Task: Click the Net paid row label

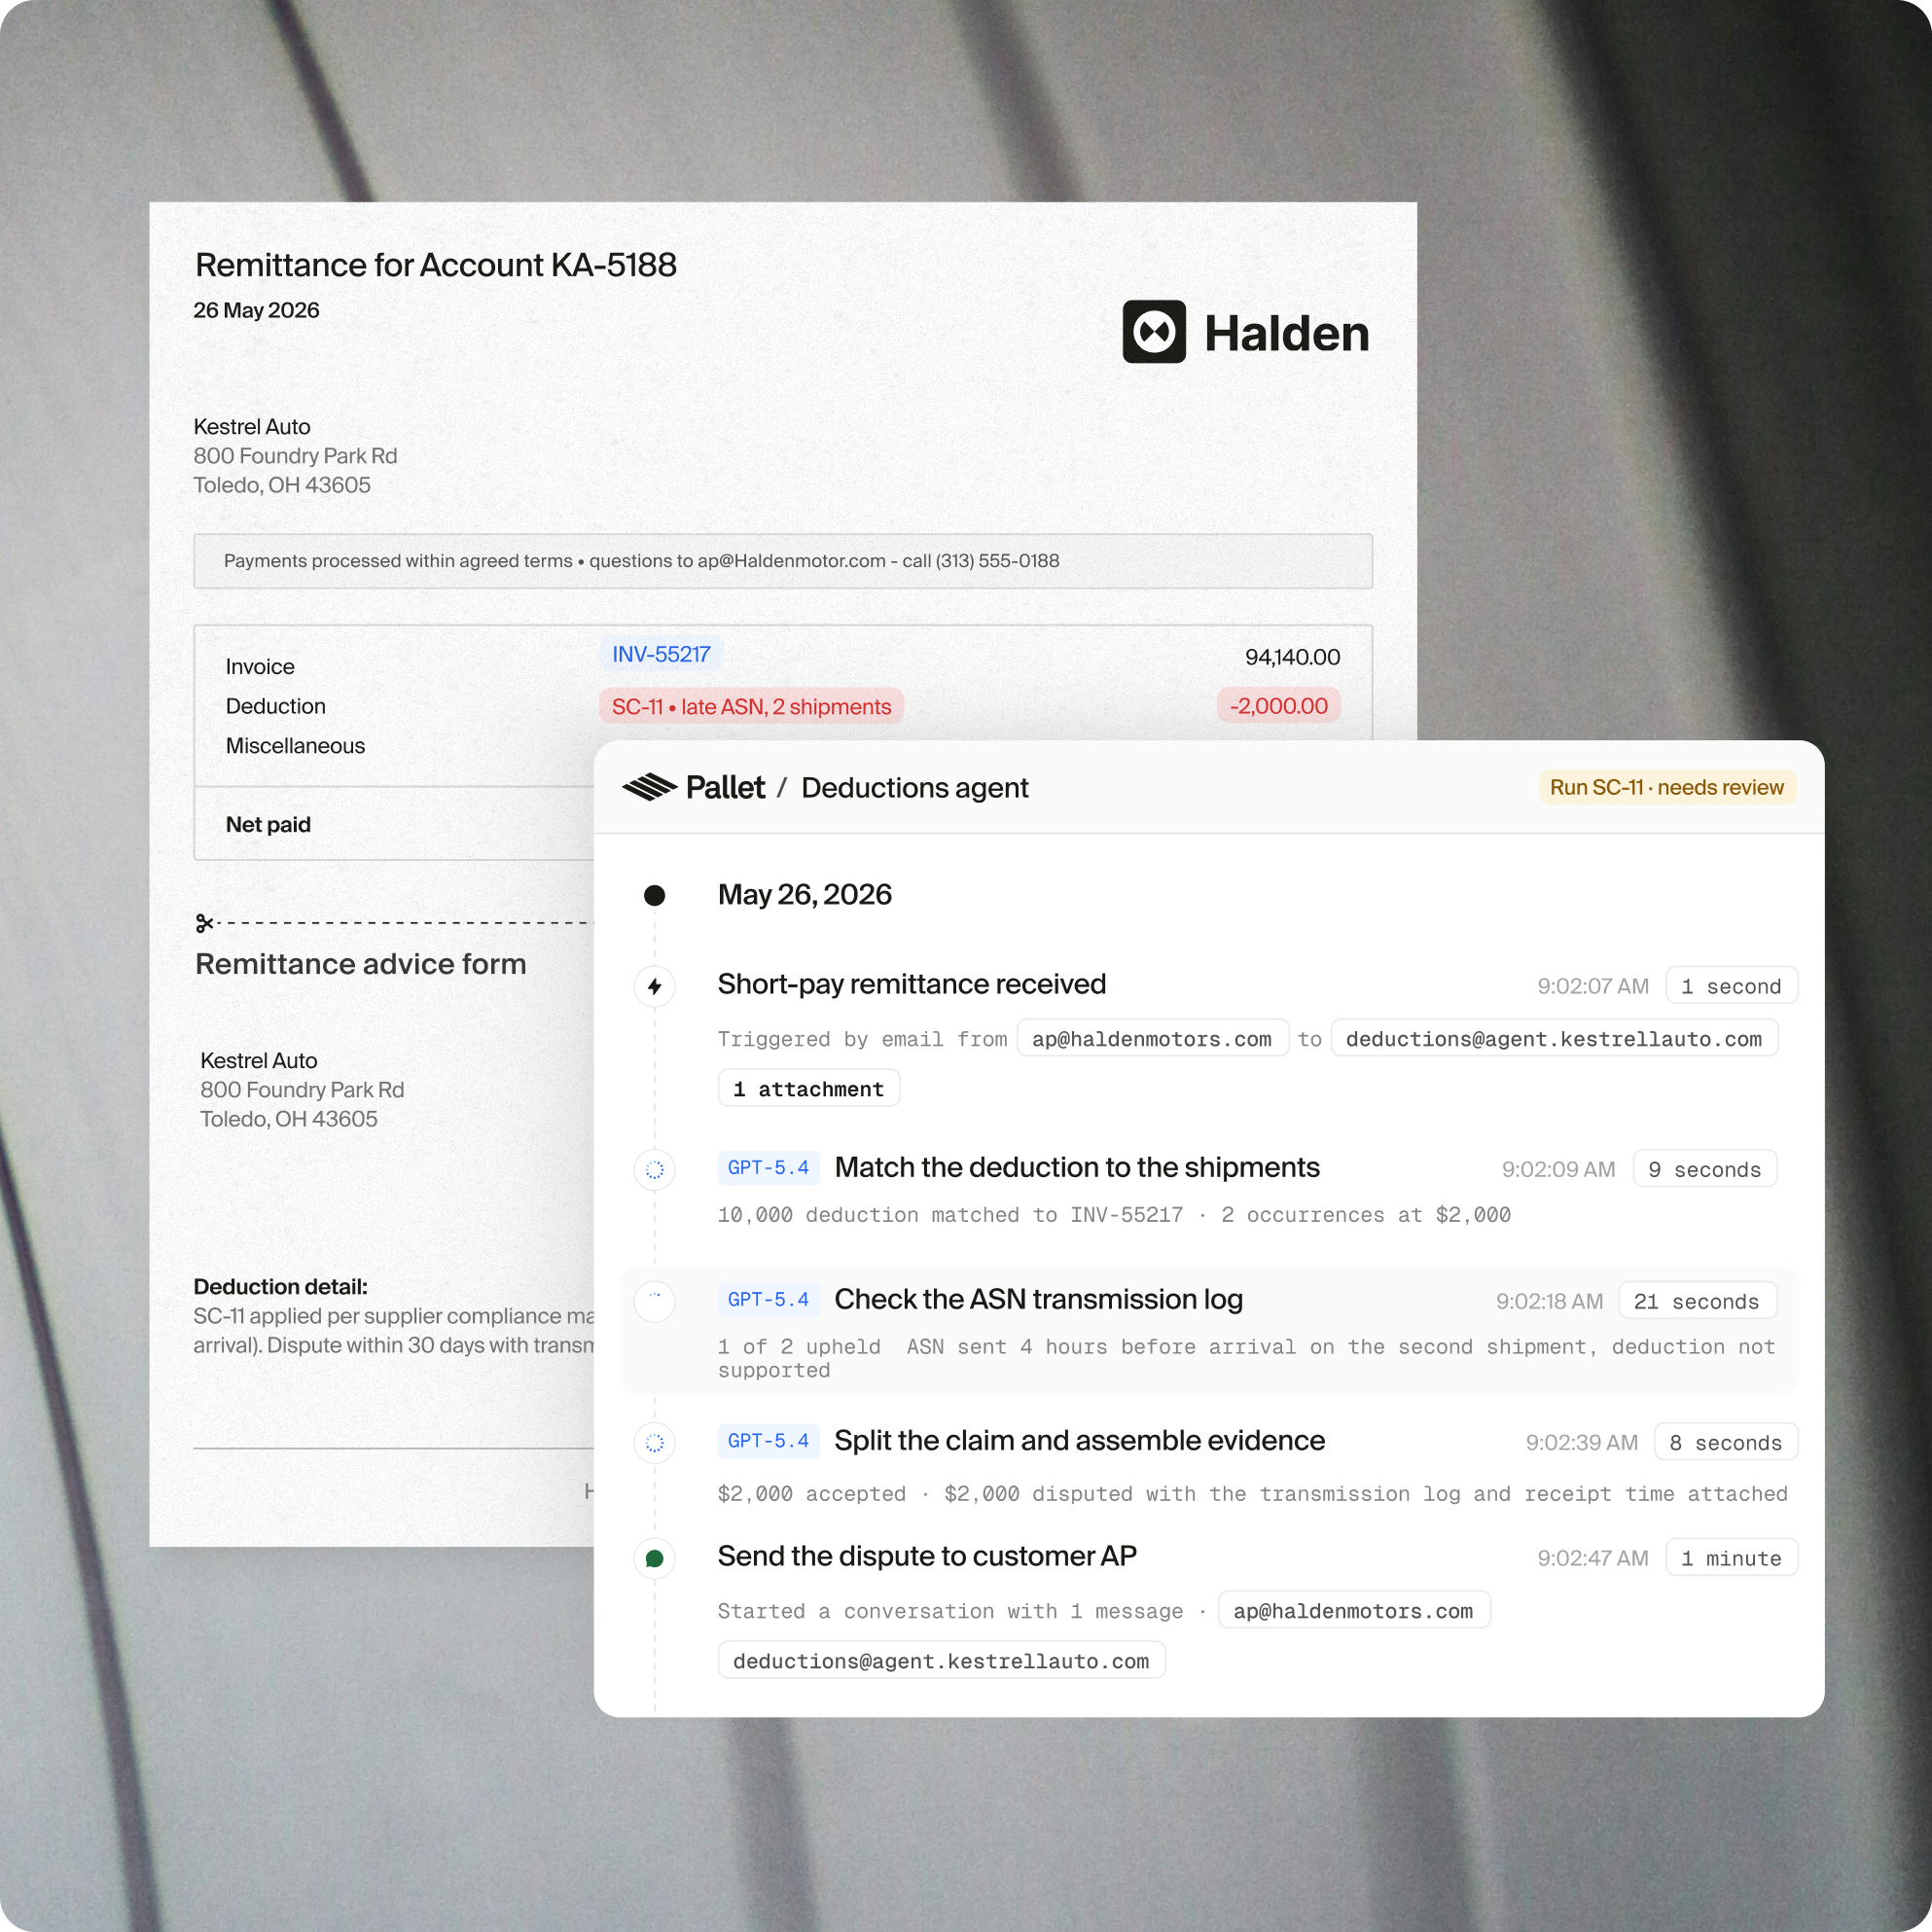Action: tap(268, 825)
